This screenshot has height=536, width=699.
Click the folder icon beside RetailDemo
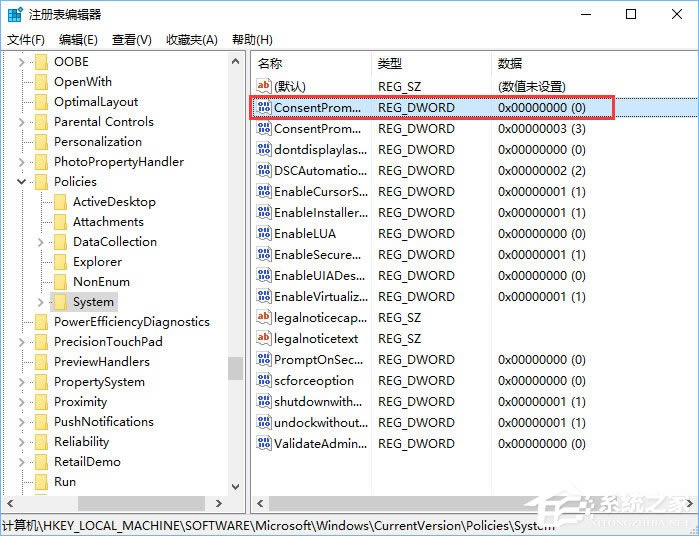(x=41, y=462)
